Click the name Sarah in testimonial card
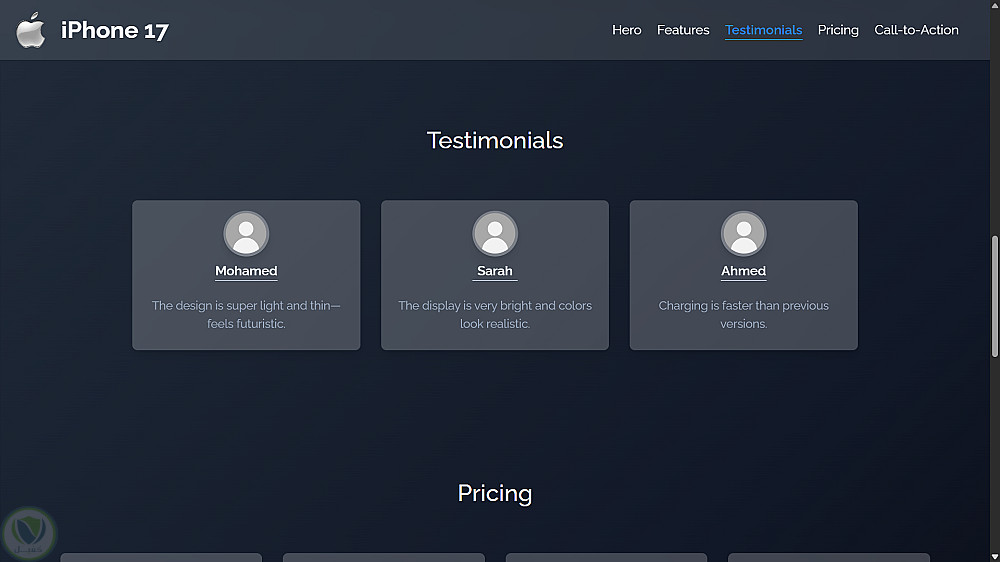This screenshot has height=562, width=1000. [495, 271]
